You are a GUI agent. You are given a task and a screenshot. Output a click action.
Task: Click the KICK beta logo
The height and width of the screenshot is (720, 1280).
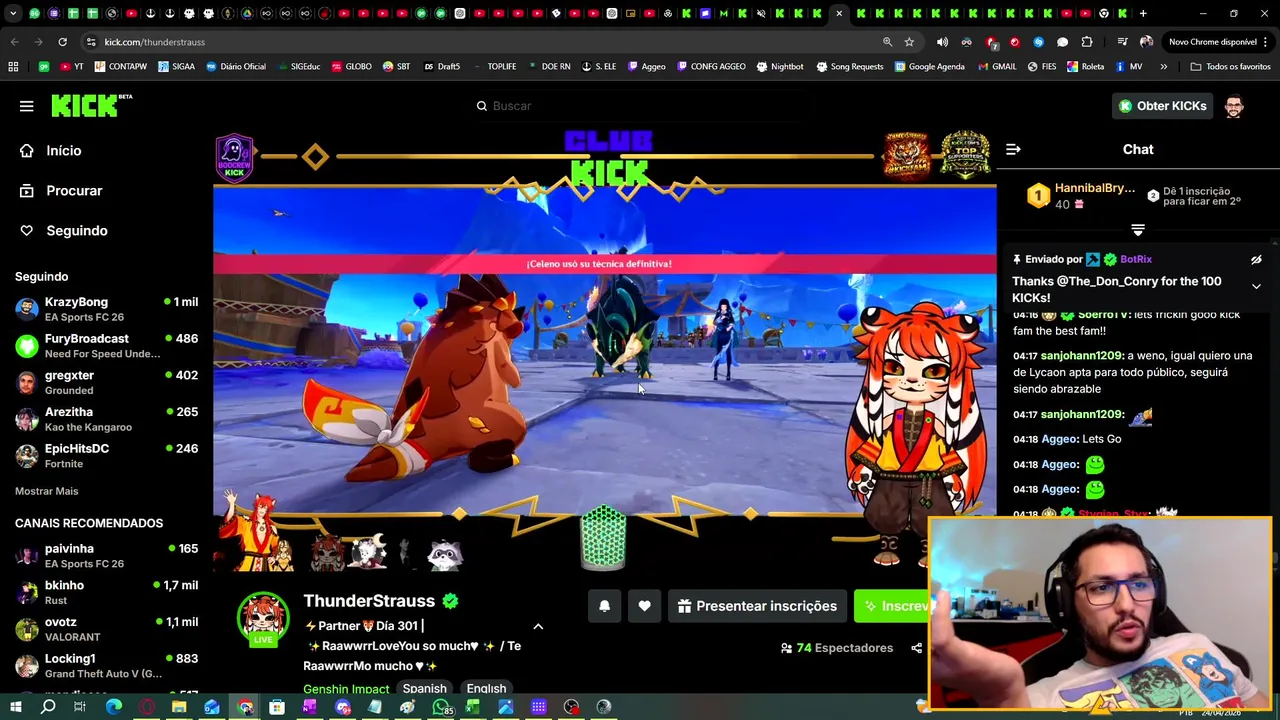[x=91, y=106]
